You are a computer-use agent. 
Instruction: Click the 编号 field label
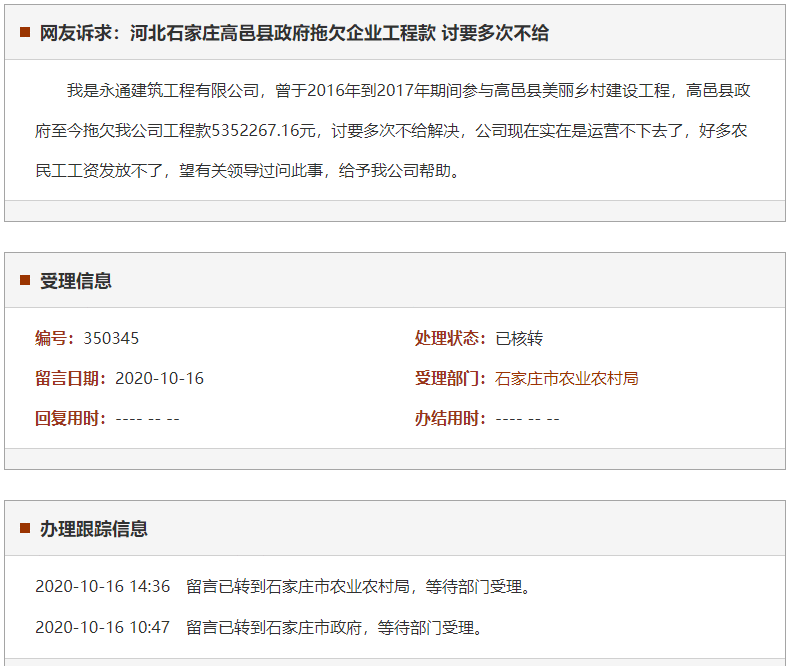click(54, 338)
